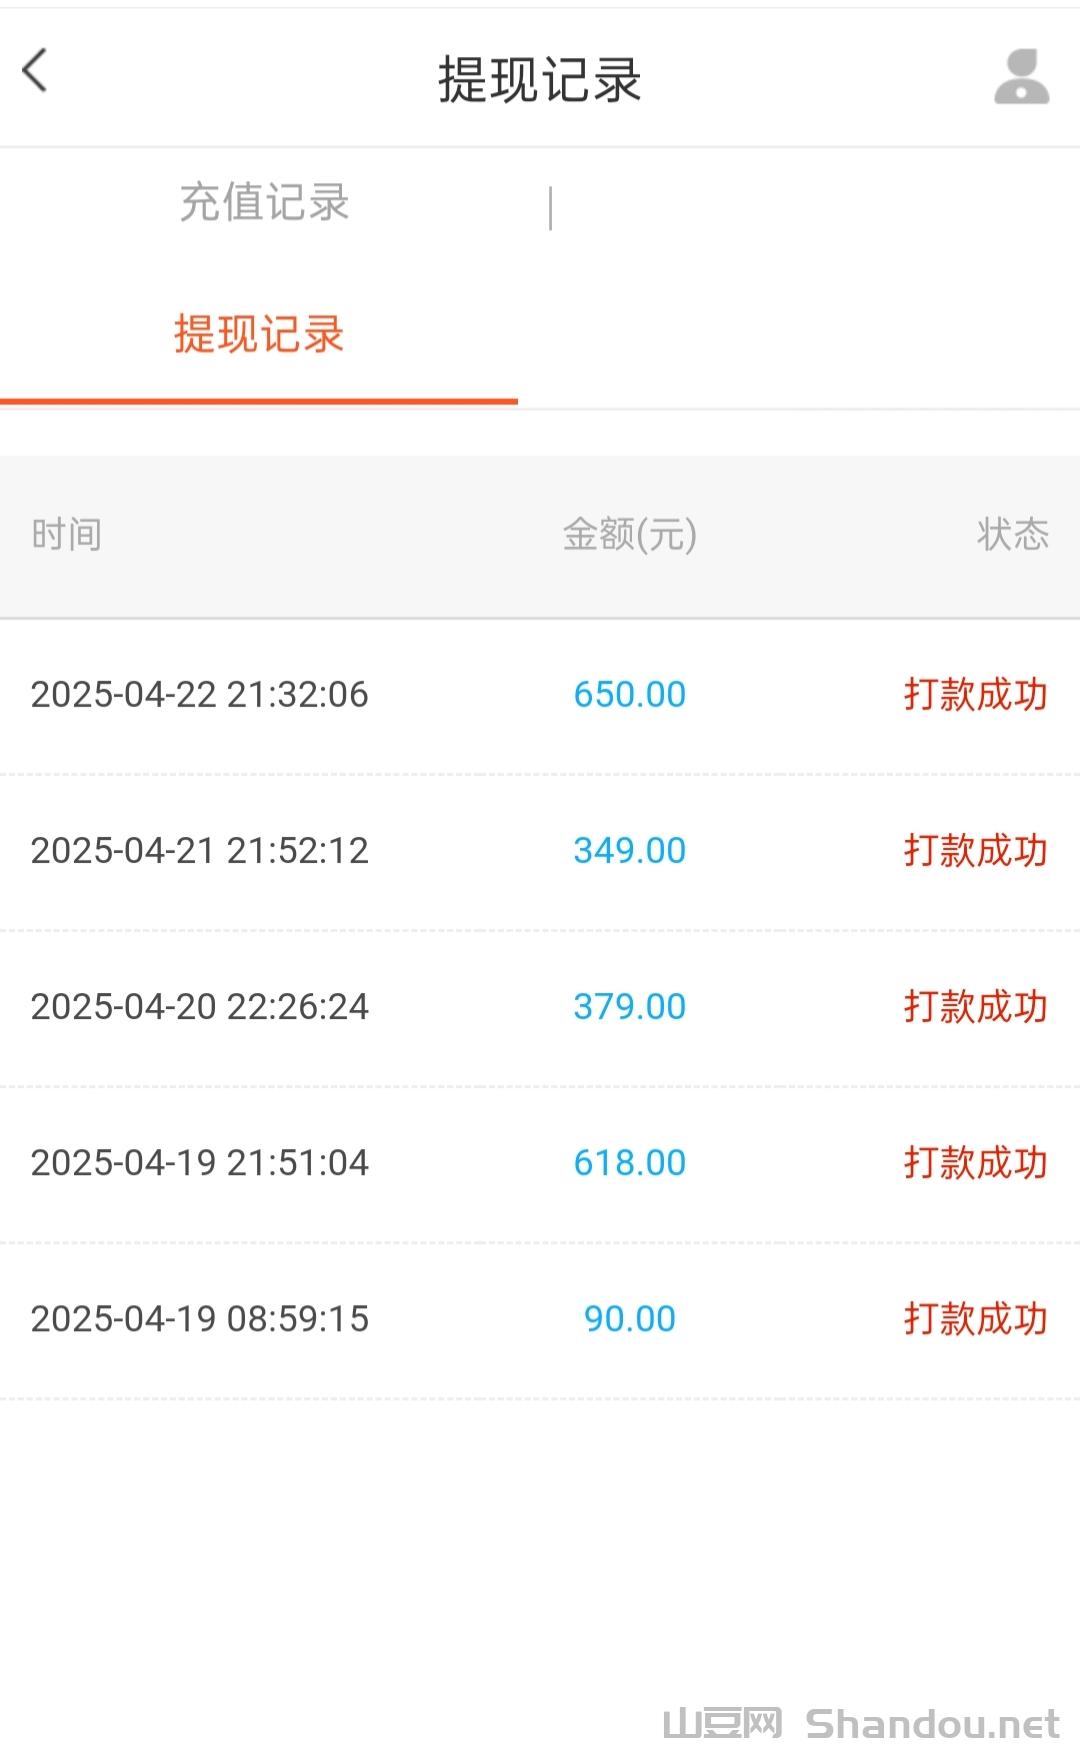The image size is (1080, 1758).
Task: Open the 2025-04-21 21:52:12 withdrawal record
Action: (x=199, y=851)
